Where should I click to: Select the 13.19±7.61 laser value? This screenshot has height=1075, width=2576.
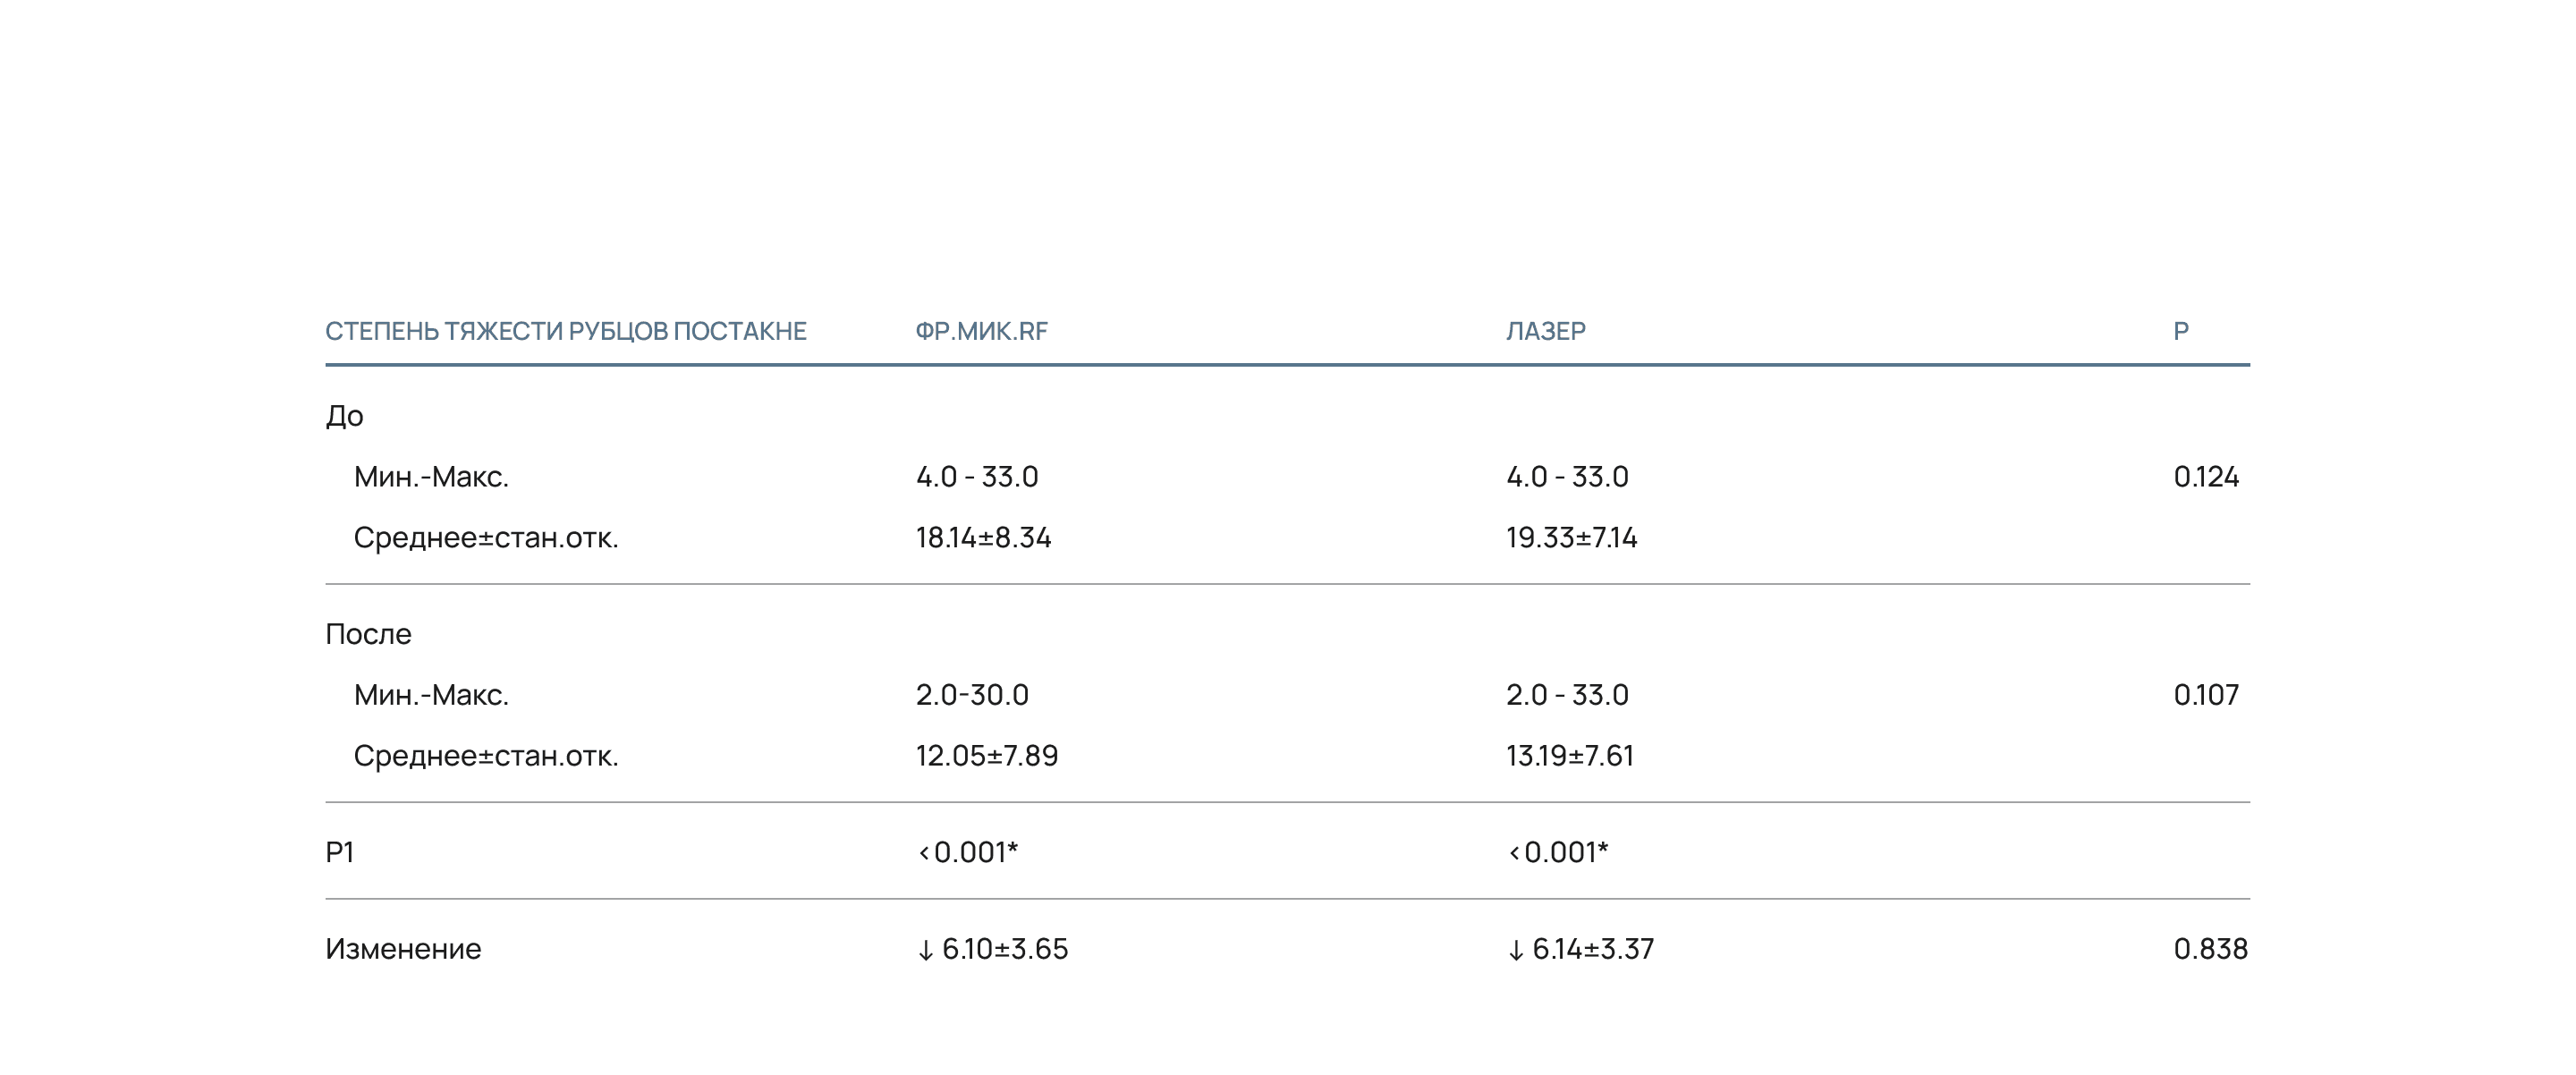click(x=1569, y=756)
